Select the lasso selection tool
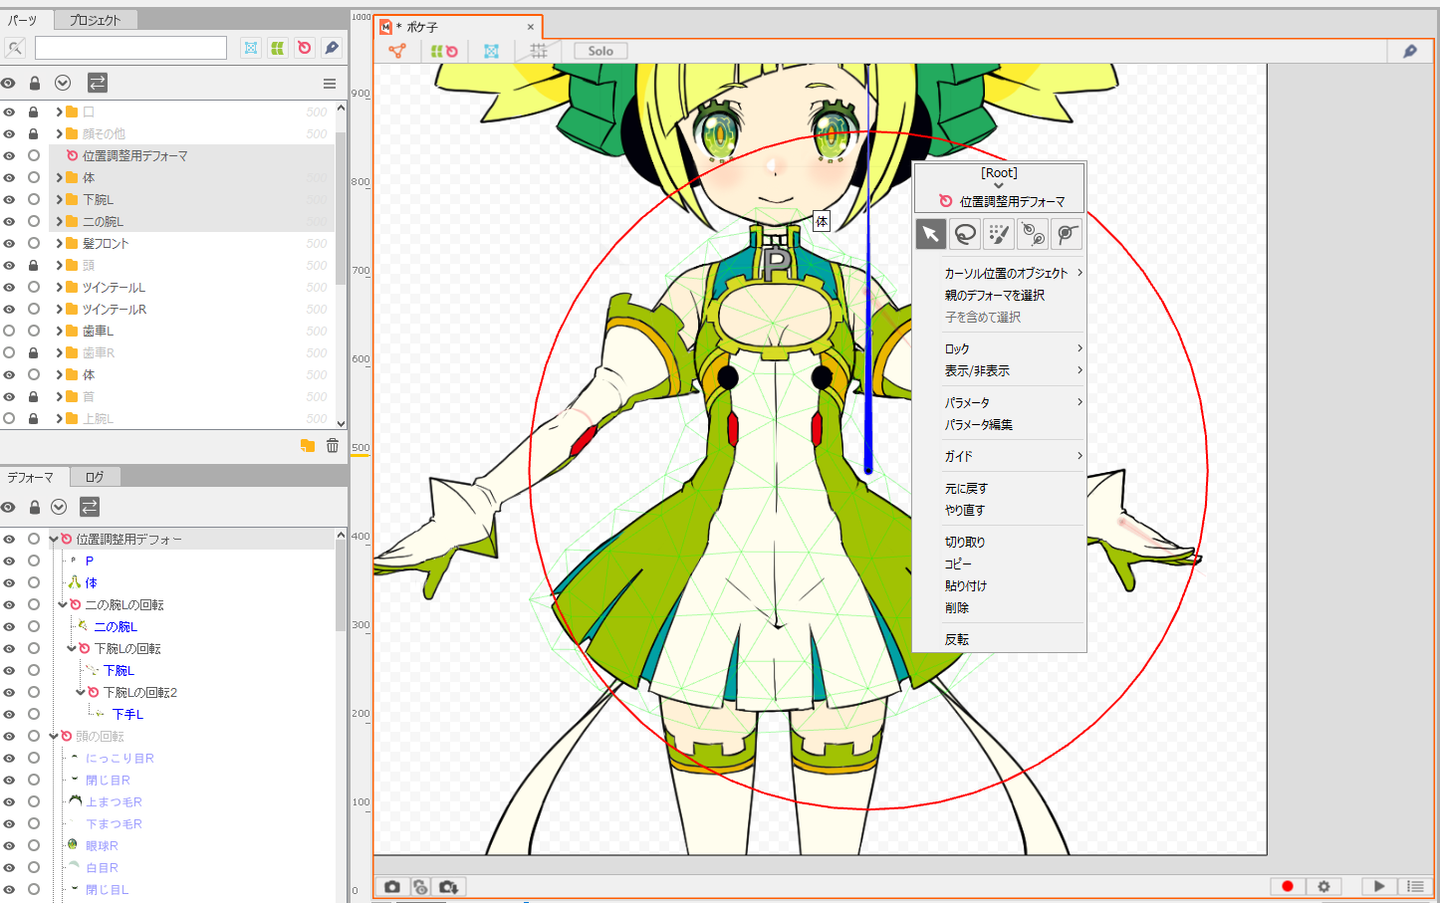The image size is (1440, 903). coord(965,234)
